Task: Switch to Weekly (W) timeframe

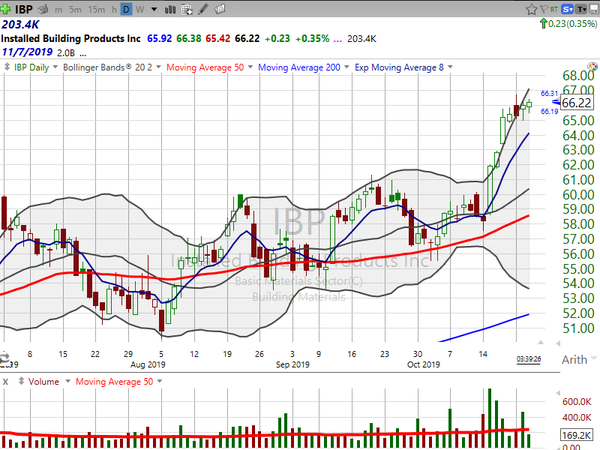Action: (x=140, y=10)
